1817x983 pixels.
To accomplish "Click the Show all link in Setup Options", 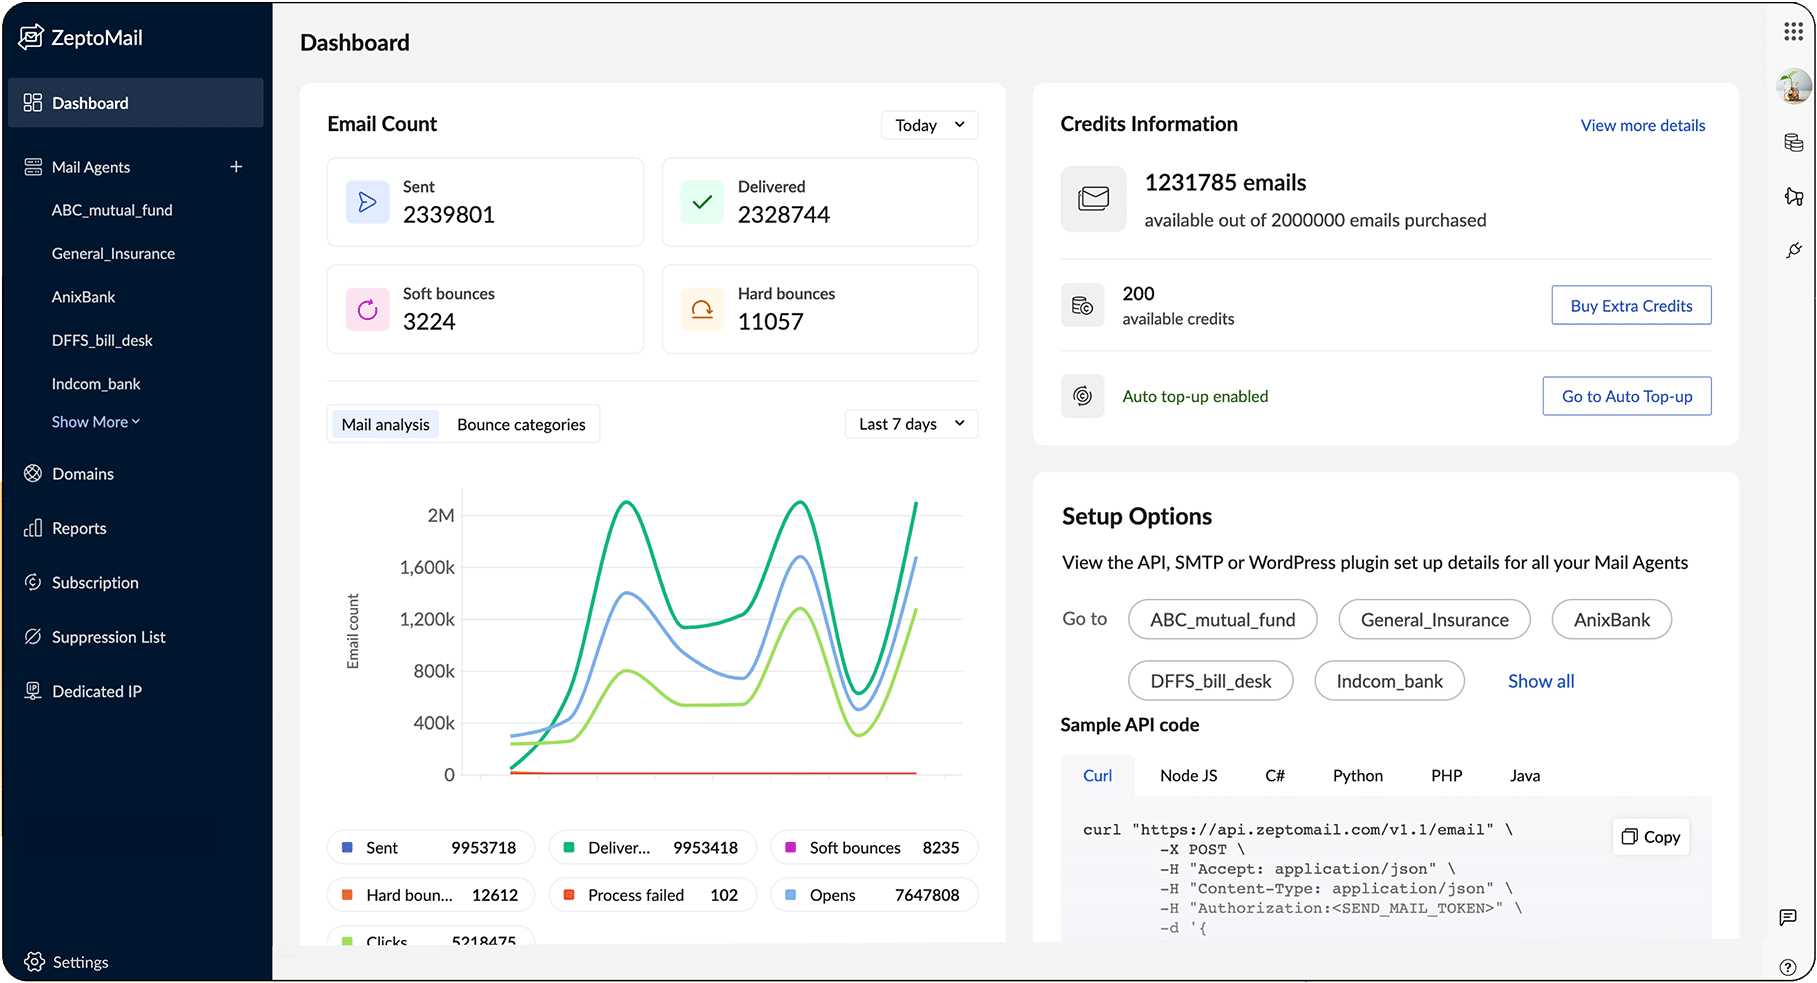I will pos(1541,681).
